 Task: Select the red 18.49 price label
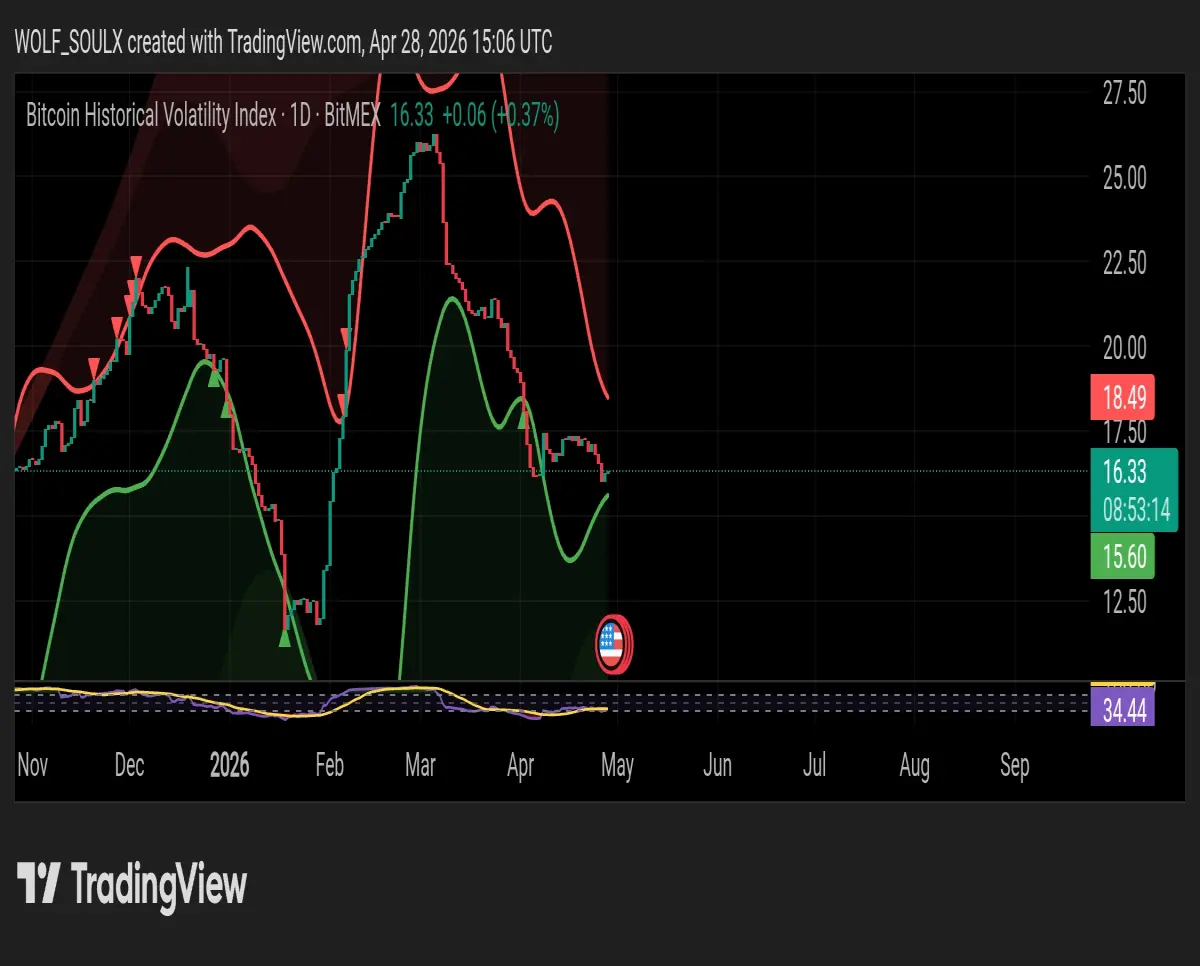tap(1122, 397)
